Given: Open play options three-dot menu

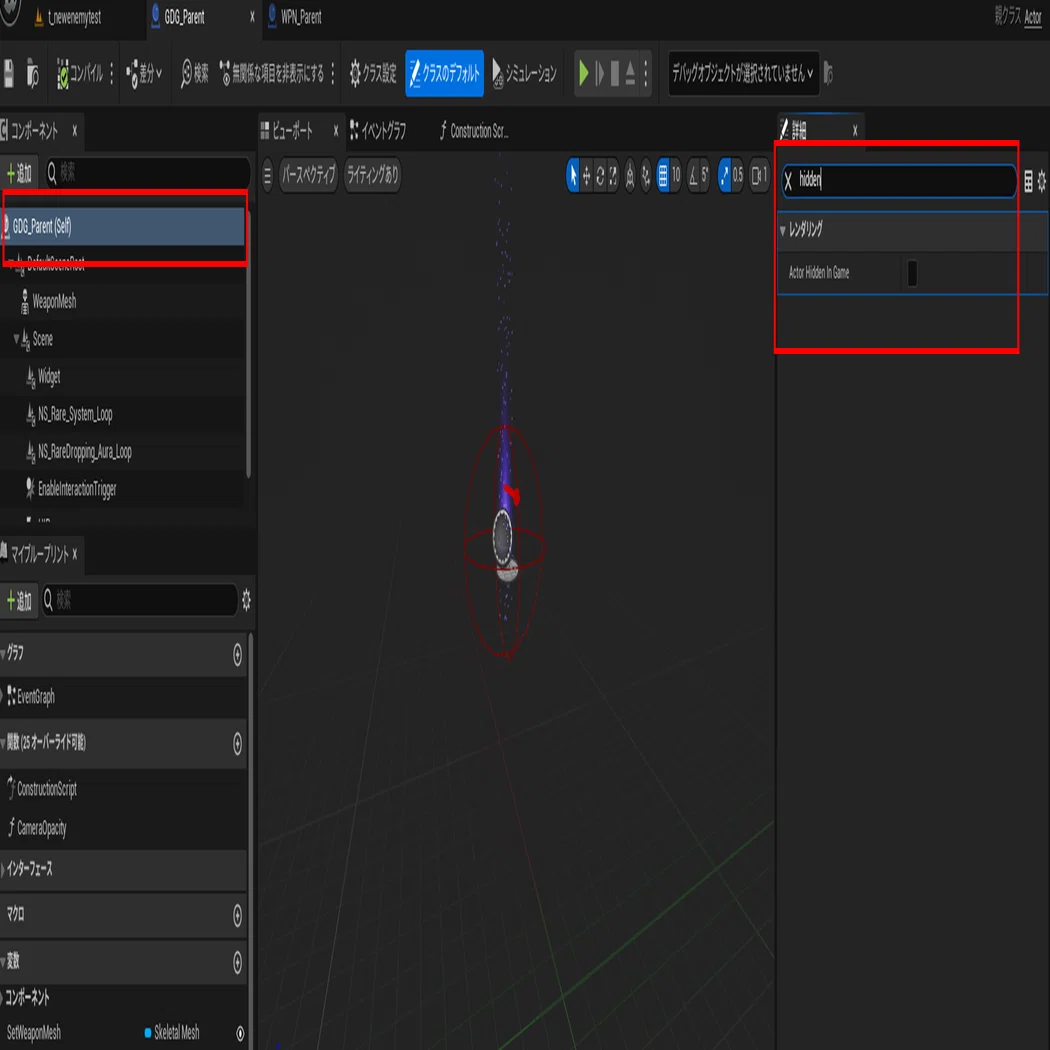Looking at the screenshot, I should (646, 73).
